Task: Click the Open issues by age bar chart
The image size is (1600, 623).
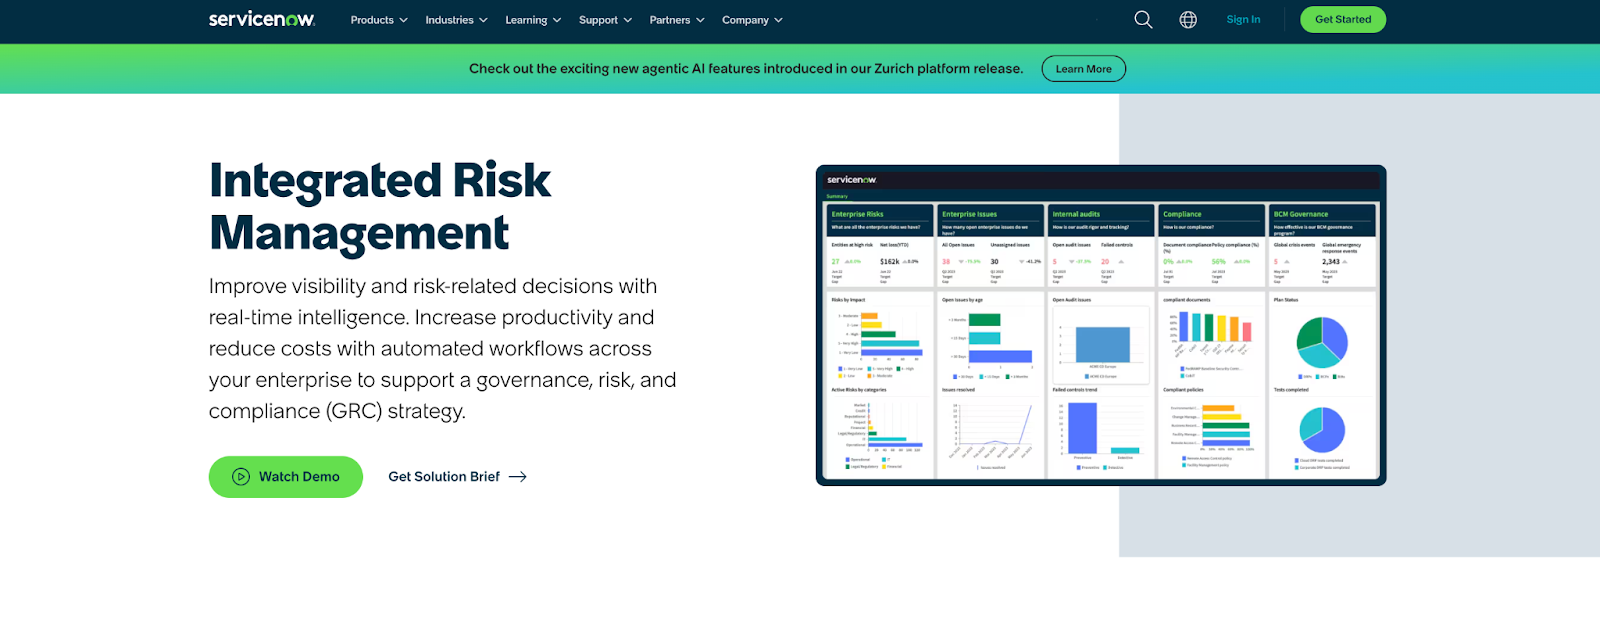Action: (x=988, y=339)
